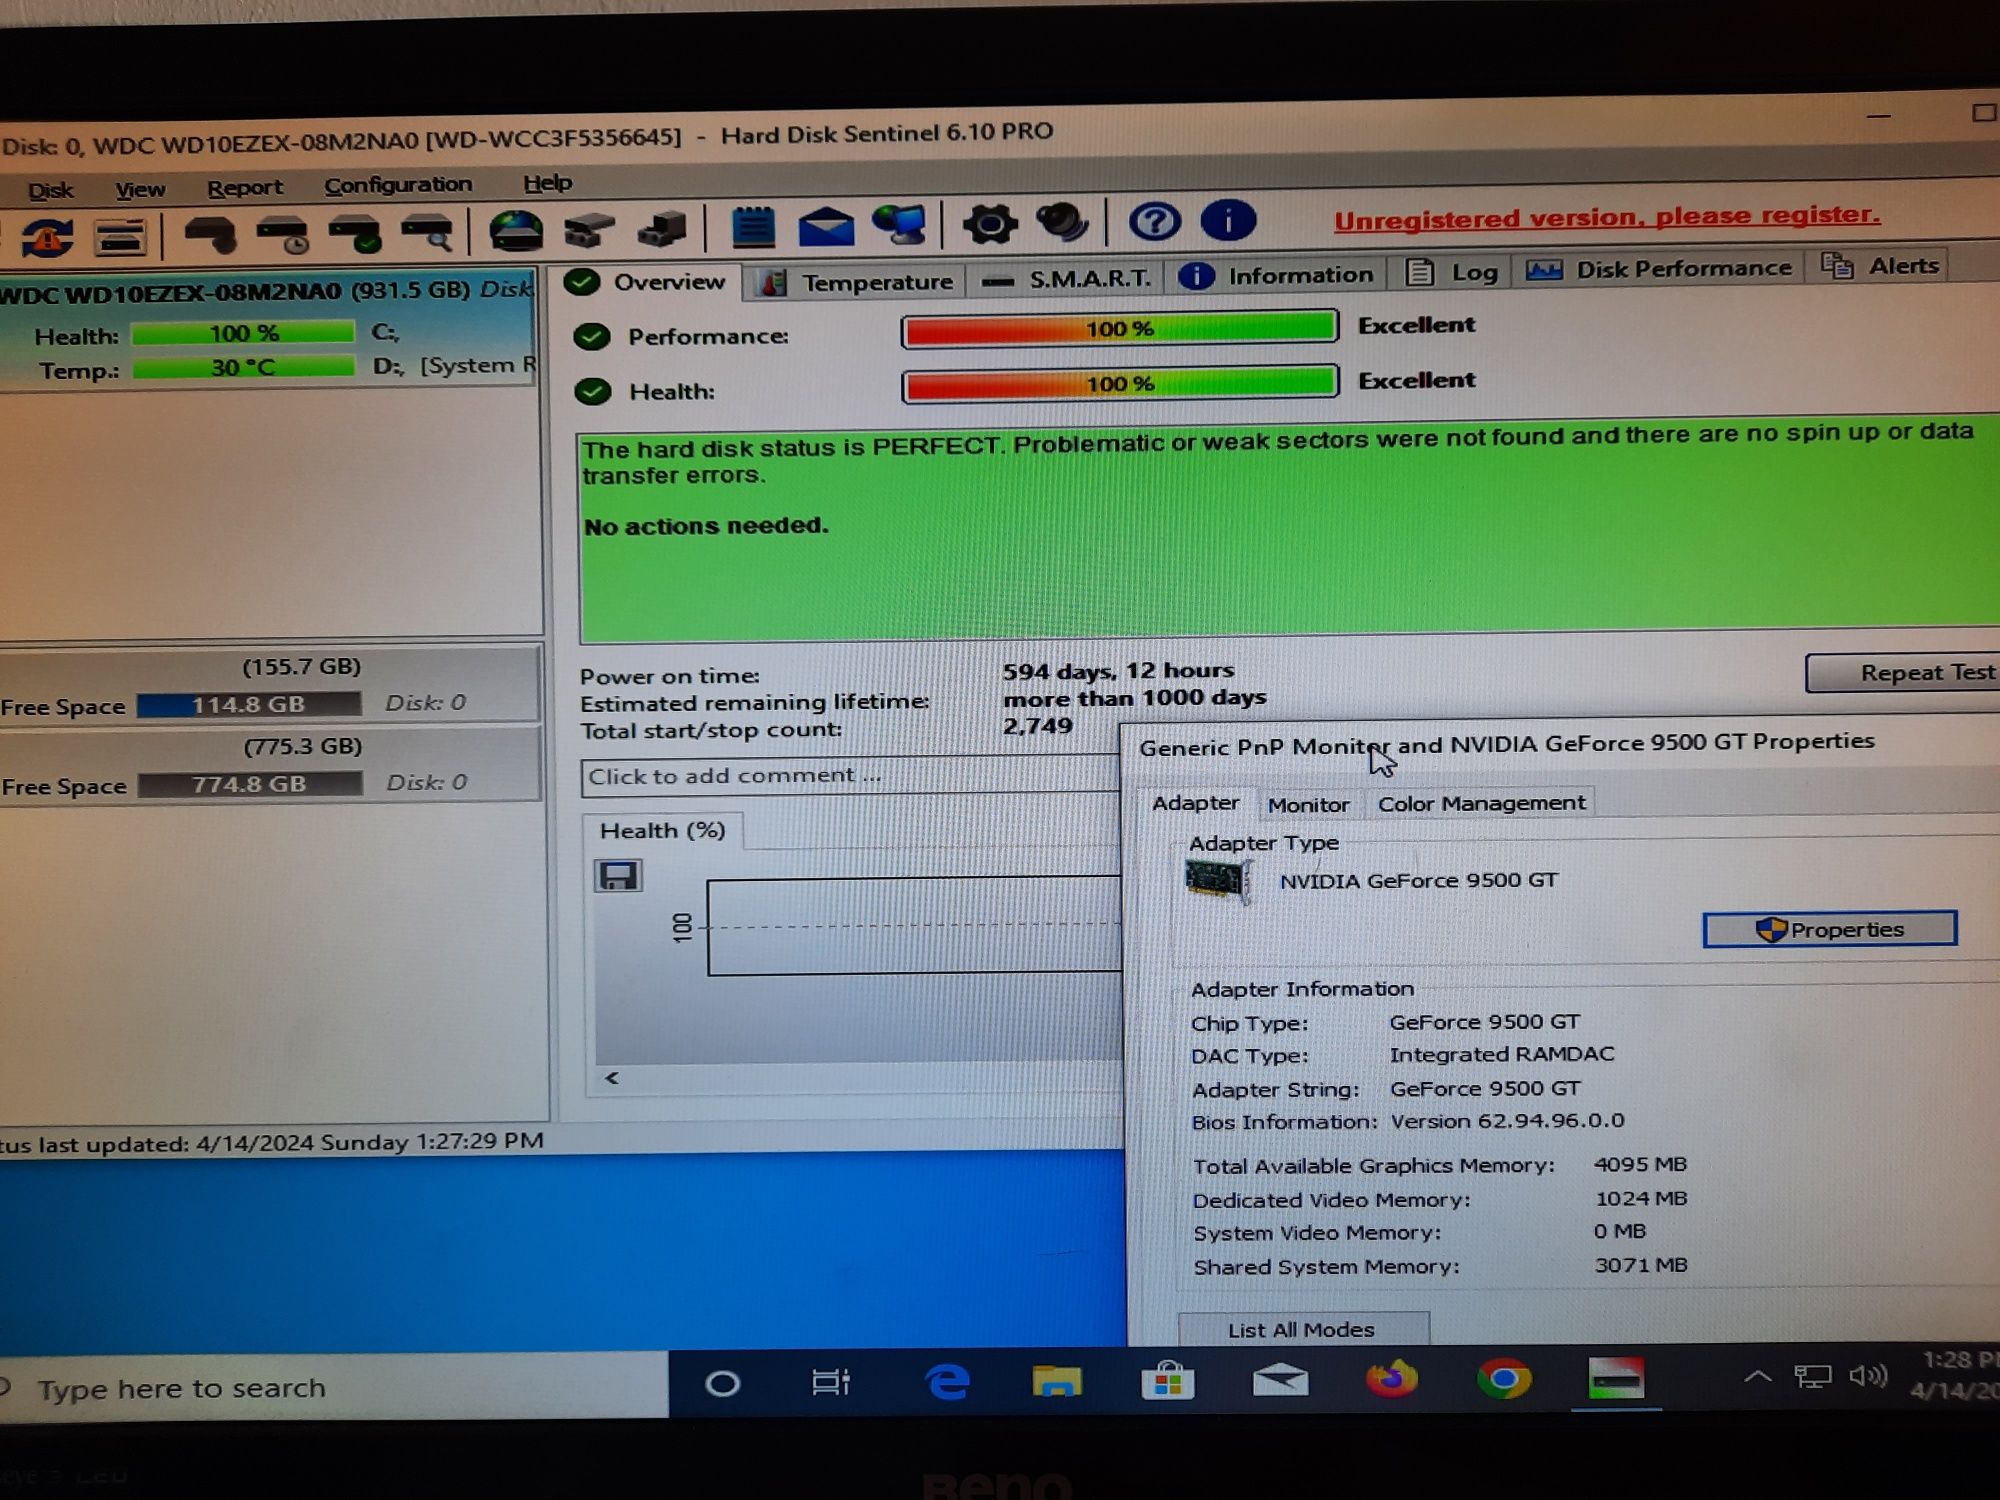The height and width of the screenshot is (1500, 2000).
Task: Switch to the S.M.A.R.T. tab
Action: tap(1067, 279)
